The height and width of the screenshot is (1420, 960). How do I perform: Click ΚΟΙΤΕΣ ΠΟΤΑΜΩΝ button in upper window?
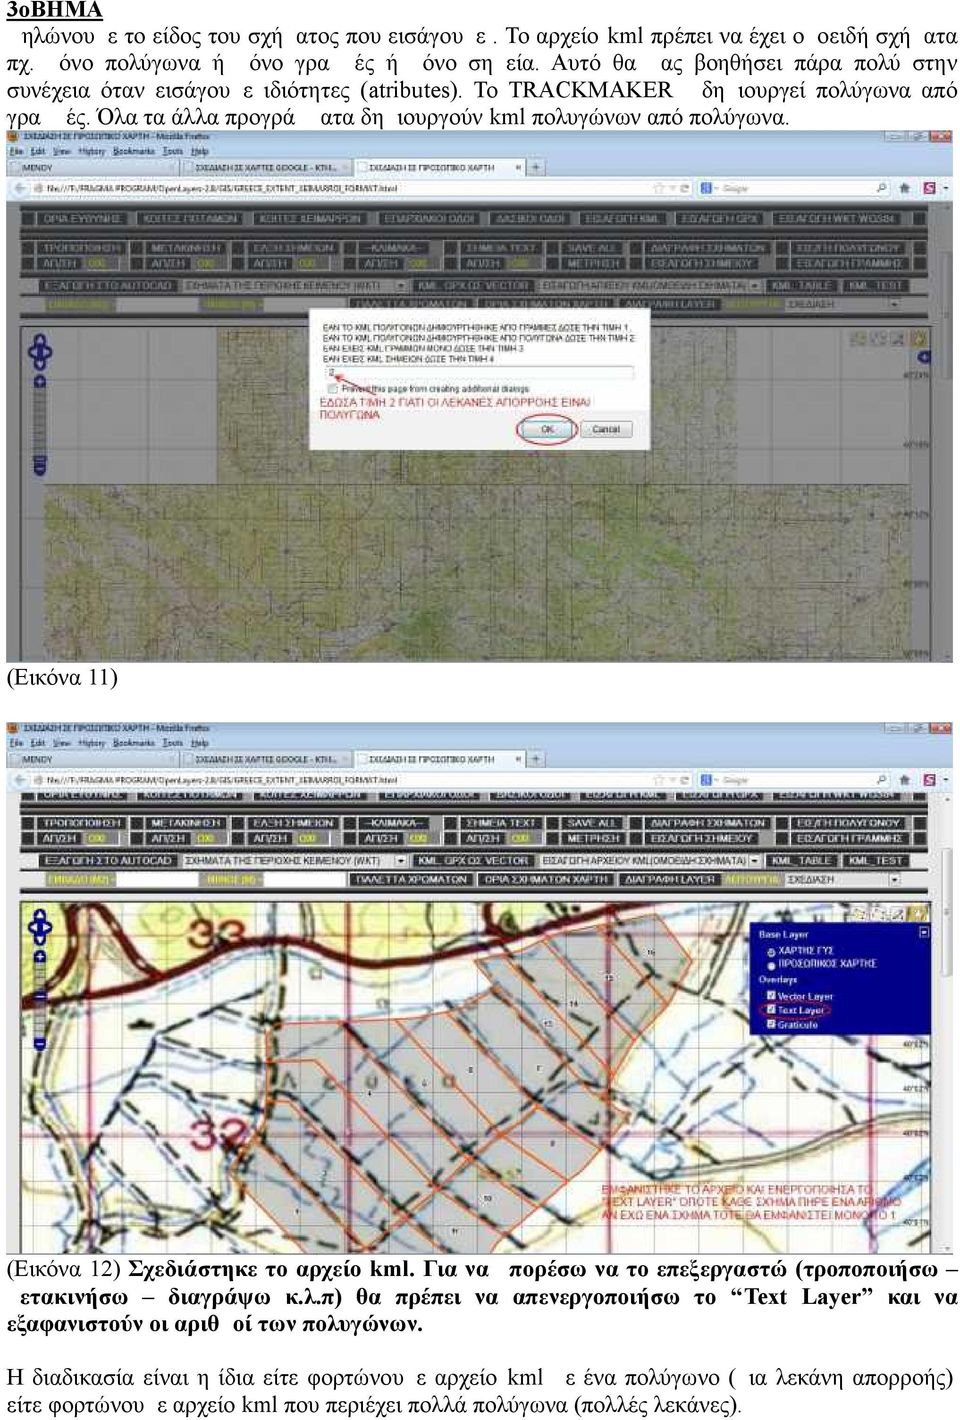[x=190, y=218]
